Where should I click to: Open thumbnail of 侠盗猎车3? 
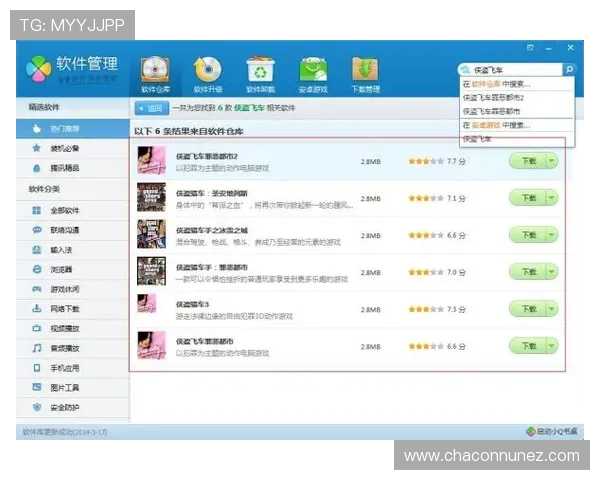pos(147,303)
